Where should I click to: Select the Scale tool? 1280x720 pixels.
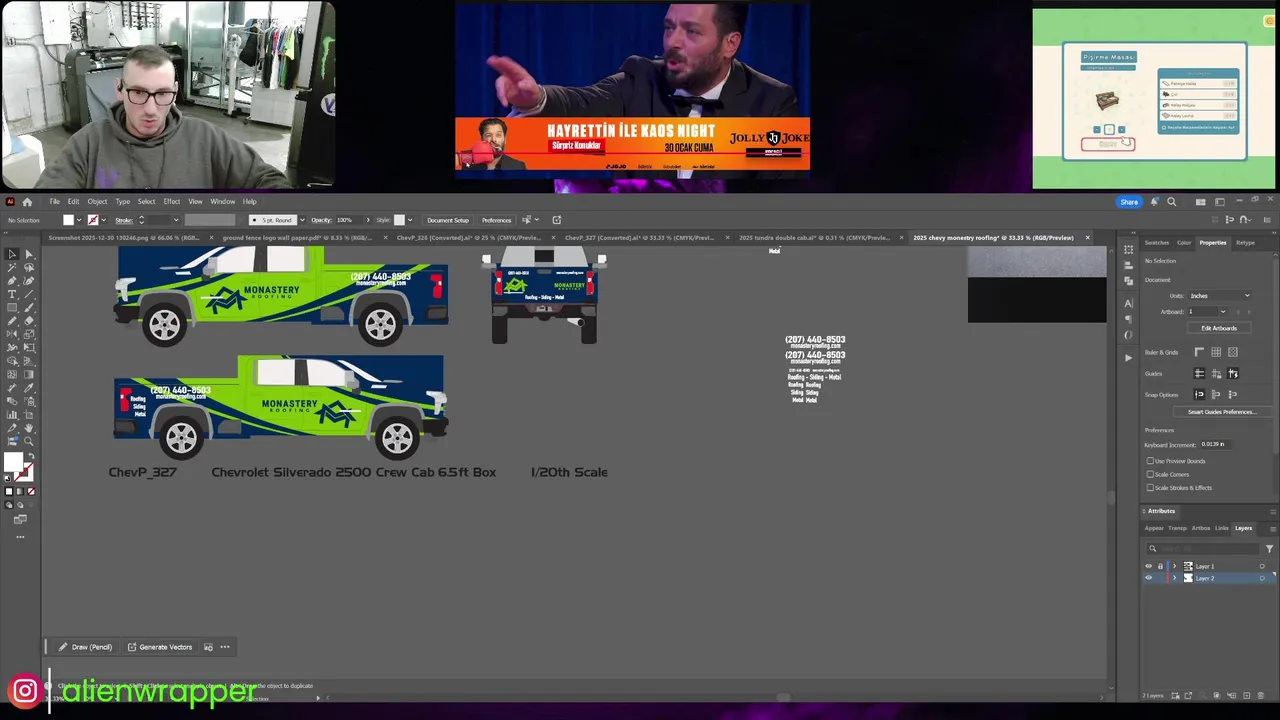pos(28,334)
